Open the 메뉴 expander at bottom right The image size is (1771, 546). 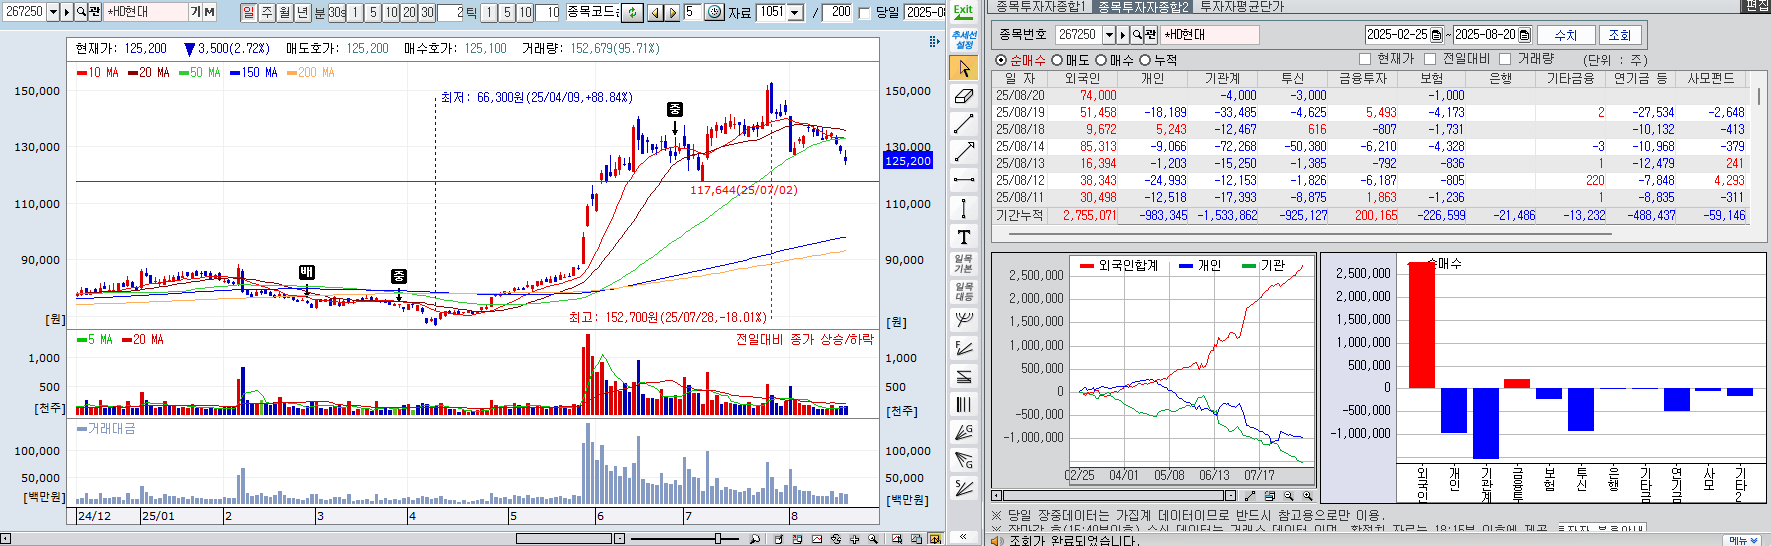click(1744, 540)
